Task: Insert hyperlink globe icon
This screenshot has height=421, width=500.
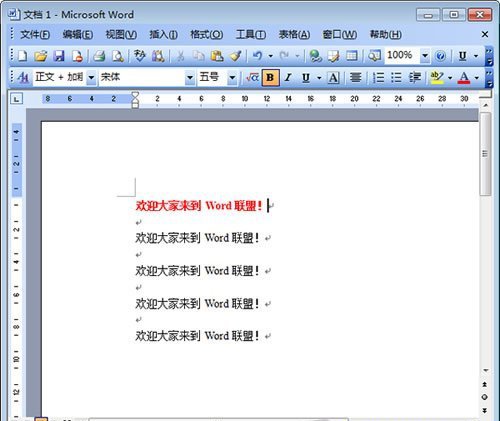Action: (315, 56)
